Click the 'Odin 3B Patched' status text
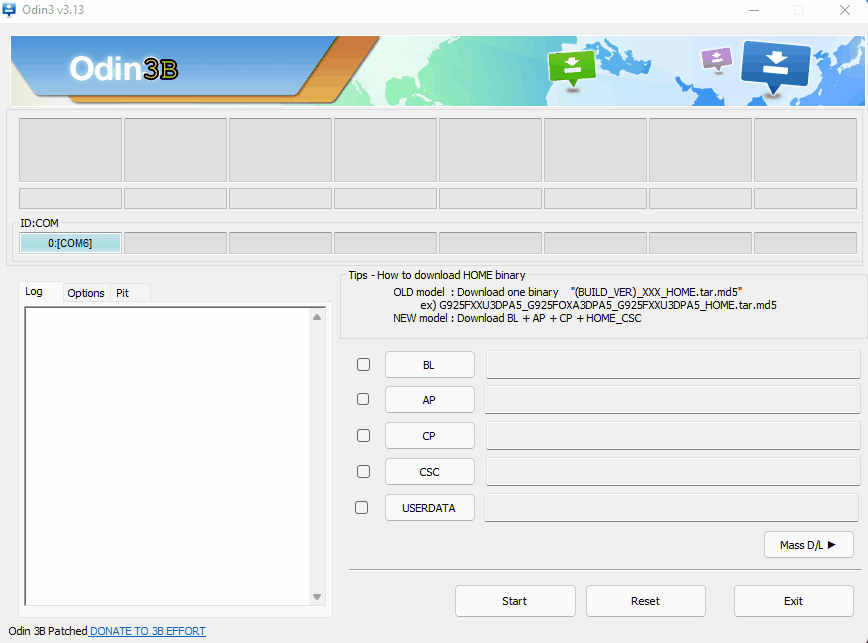Screen dimensions: 868x643 [48, 631]
